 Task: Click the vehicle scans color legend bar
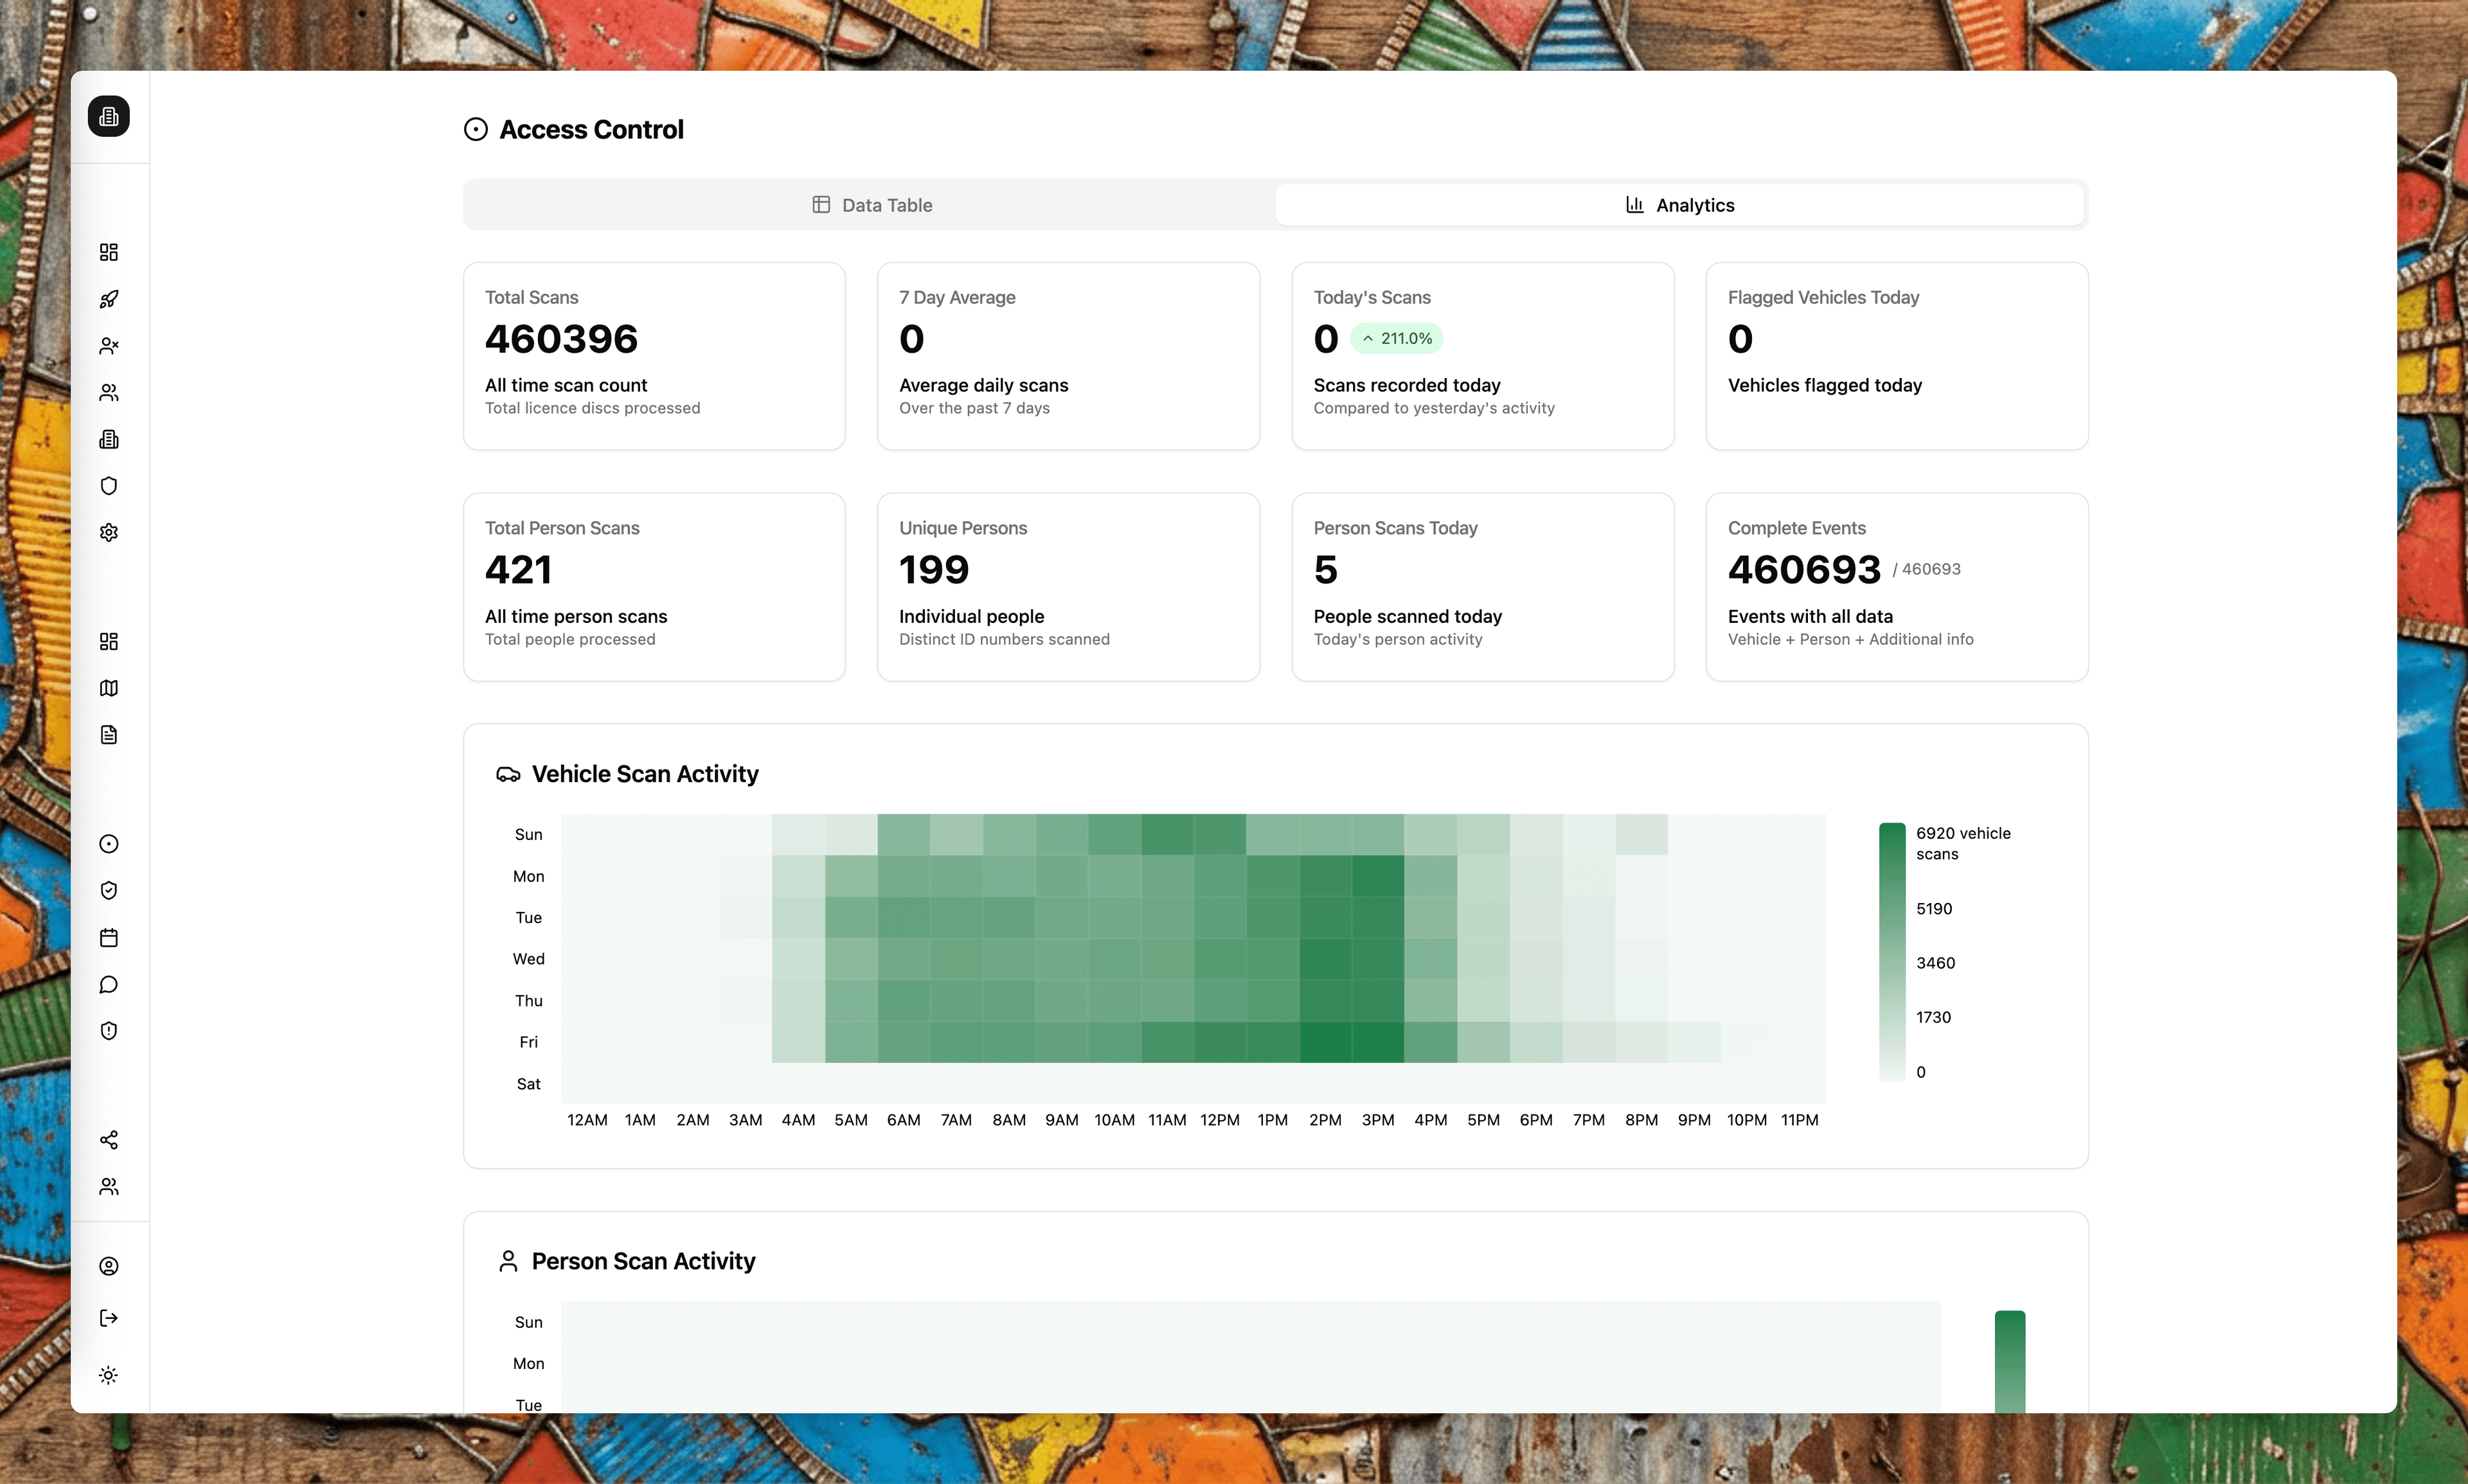pos(1892,951)
